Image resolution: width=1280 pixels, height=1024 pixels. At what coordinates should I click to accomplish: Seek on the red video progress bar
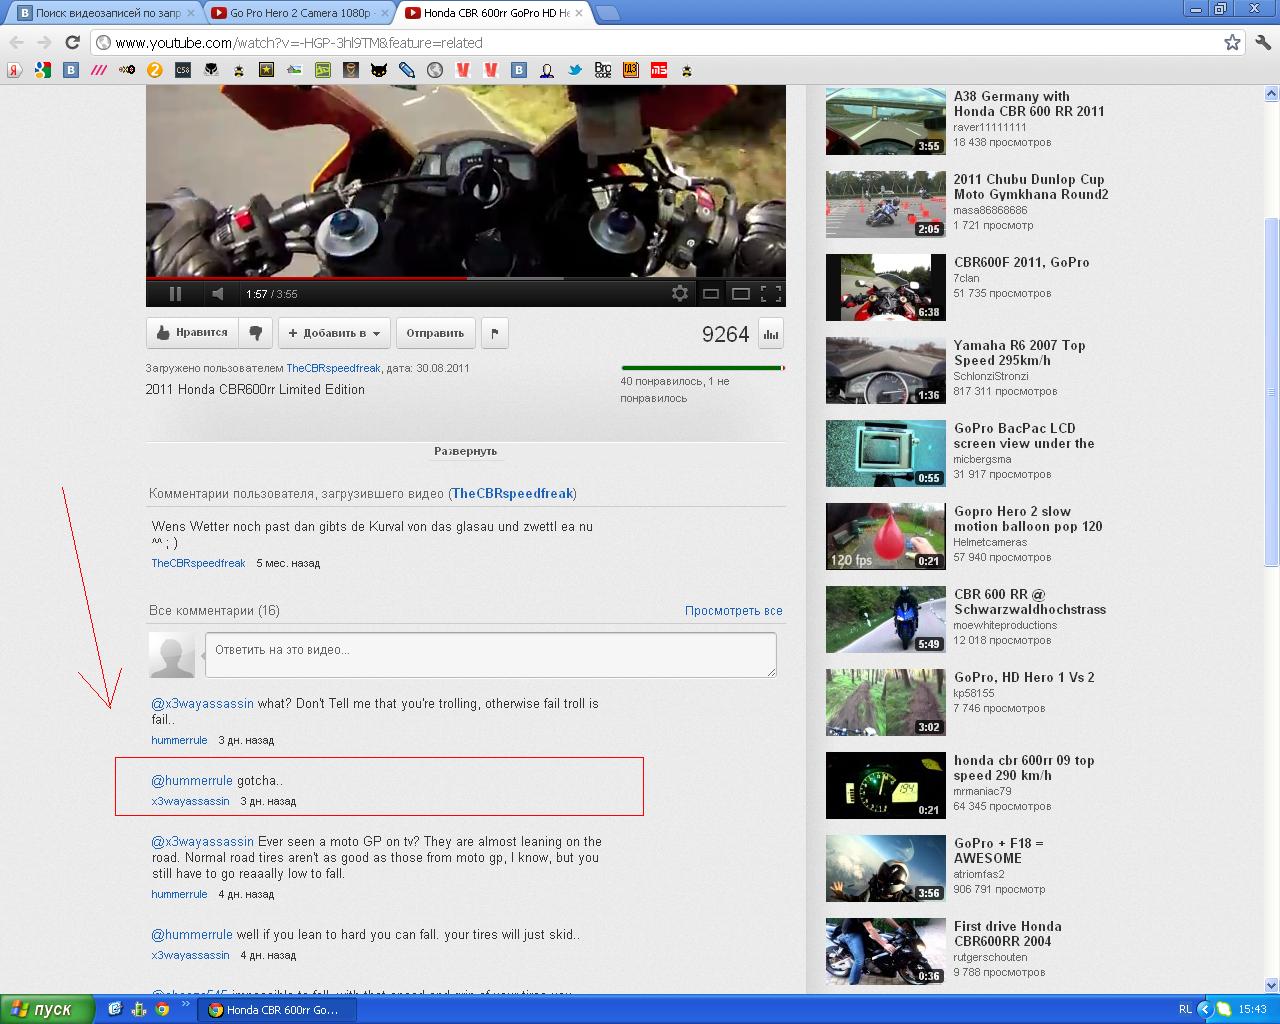[x=466, y=279]
